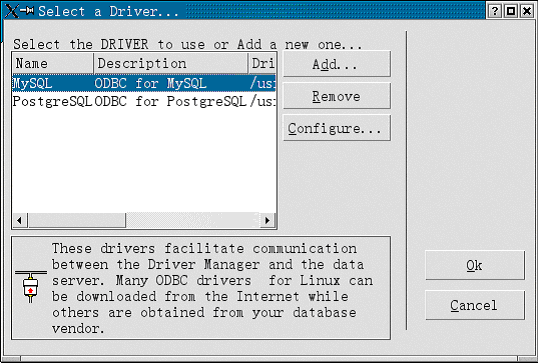This screenshot has height=363, width=538.
Task: Click the help question mark title bar button
Action: [x=494, y=11]
